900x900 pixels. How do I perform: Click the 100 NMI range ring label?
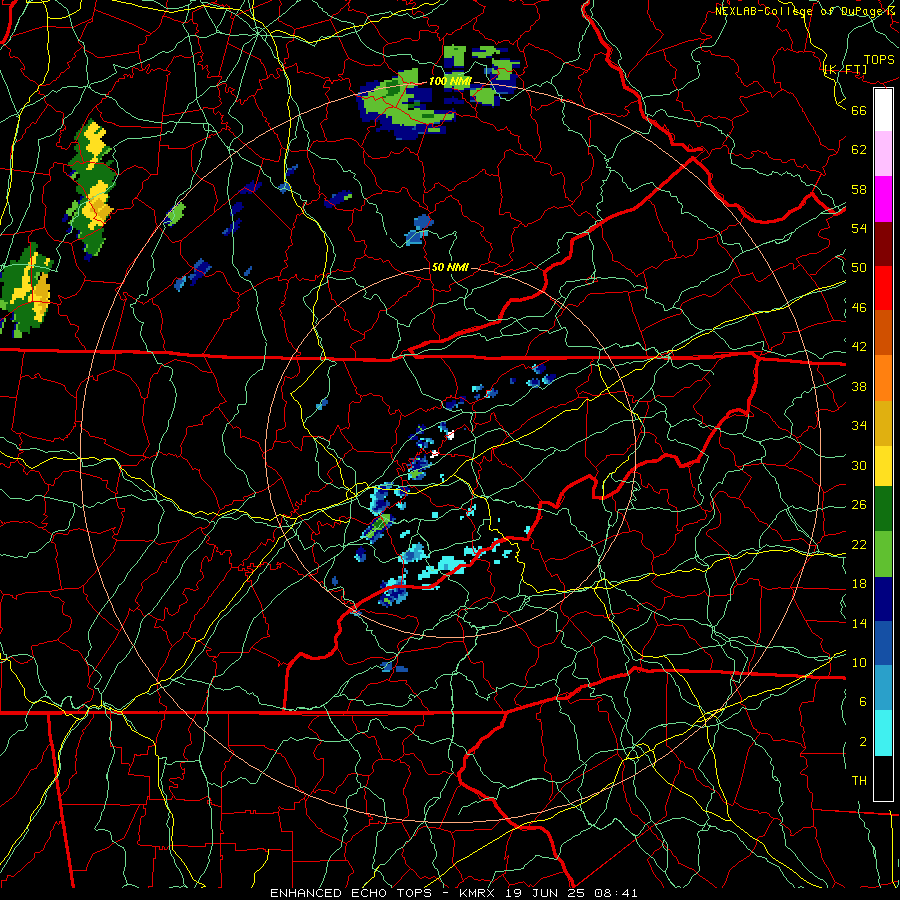pyautogui.click(x=449, y=82)
